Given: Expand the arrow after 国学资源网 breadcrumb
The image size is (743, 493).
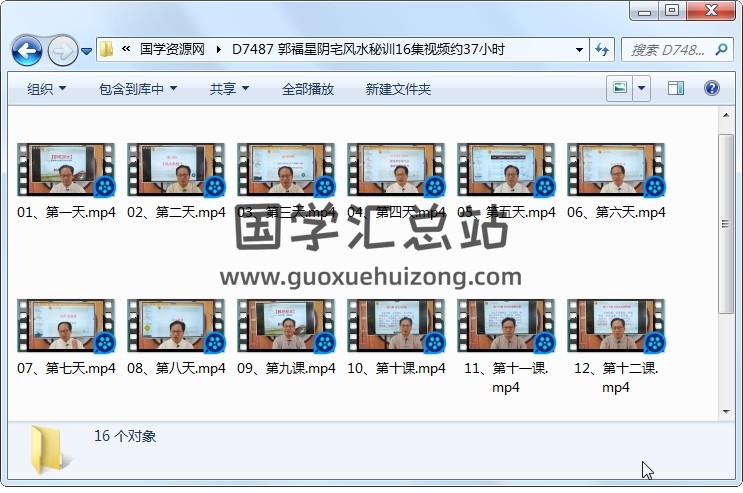Looking at the screenshot, I should [218, 49].
